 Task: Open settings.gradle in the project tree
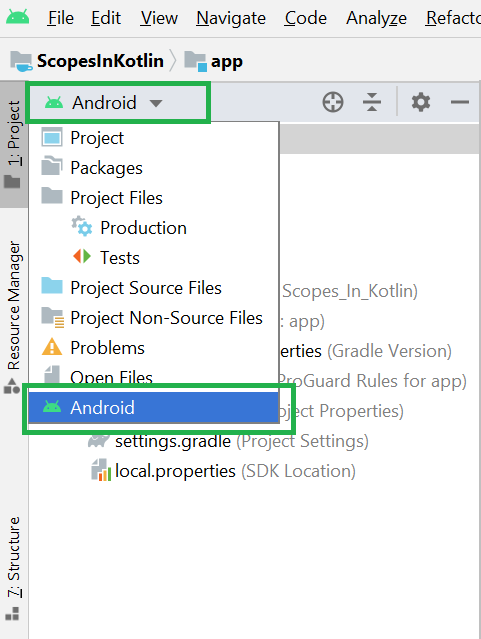(173, 441)
